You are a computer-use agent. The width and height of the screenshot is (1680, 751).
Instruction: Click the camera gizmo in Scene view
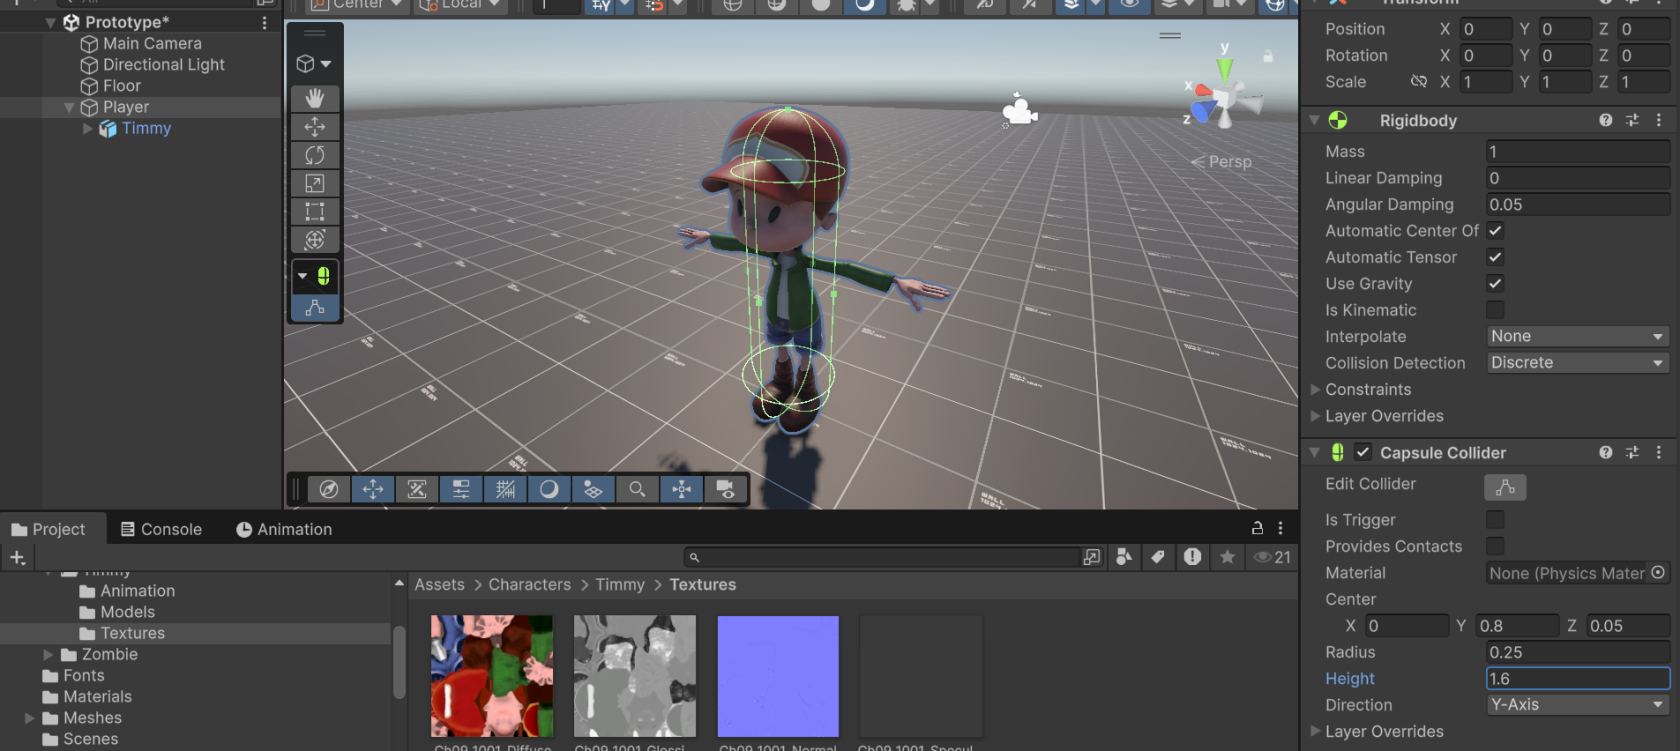click(1019, 110)
